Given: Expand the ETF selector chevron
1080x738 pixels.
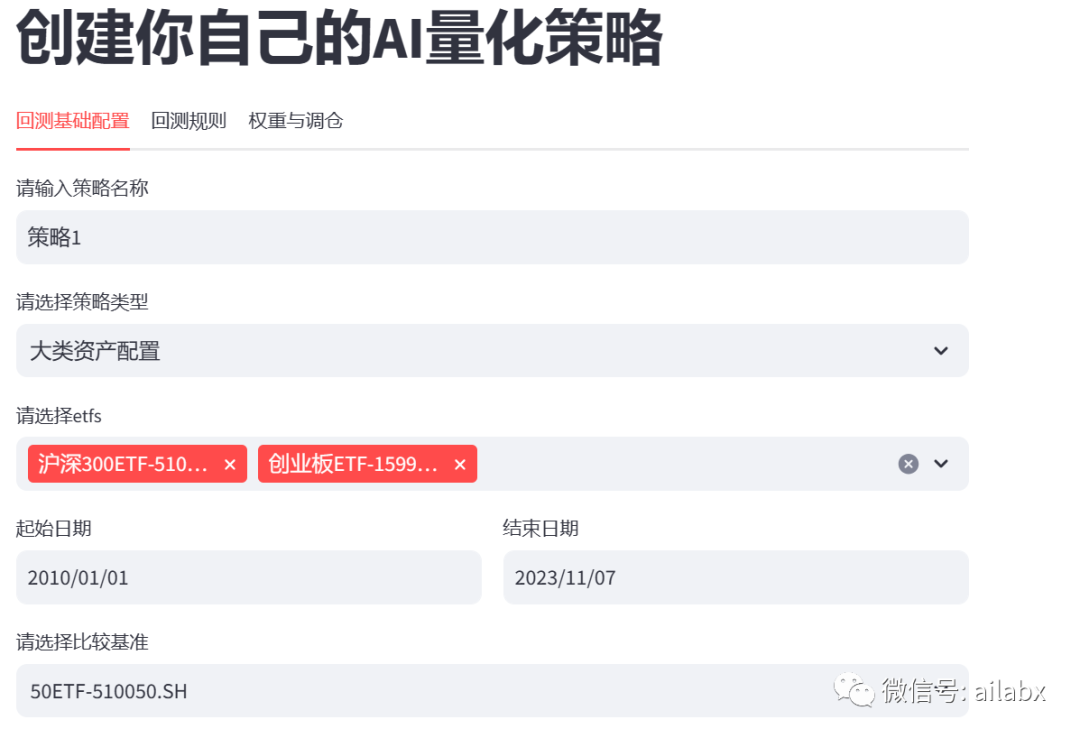Looking at the screenshot, I should 940,463.
